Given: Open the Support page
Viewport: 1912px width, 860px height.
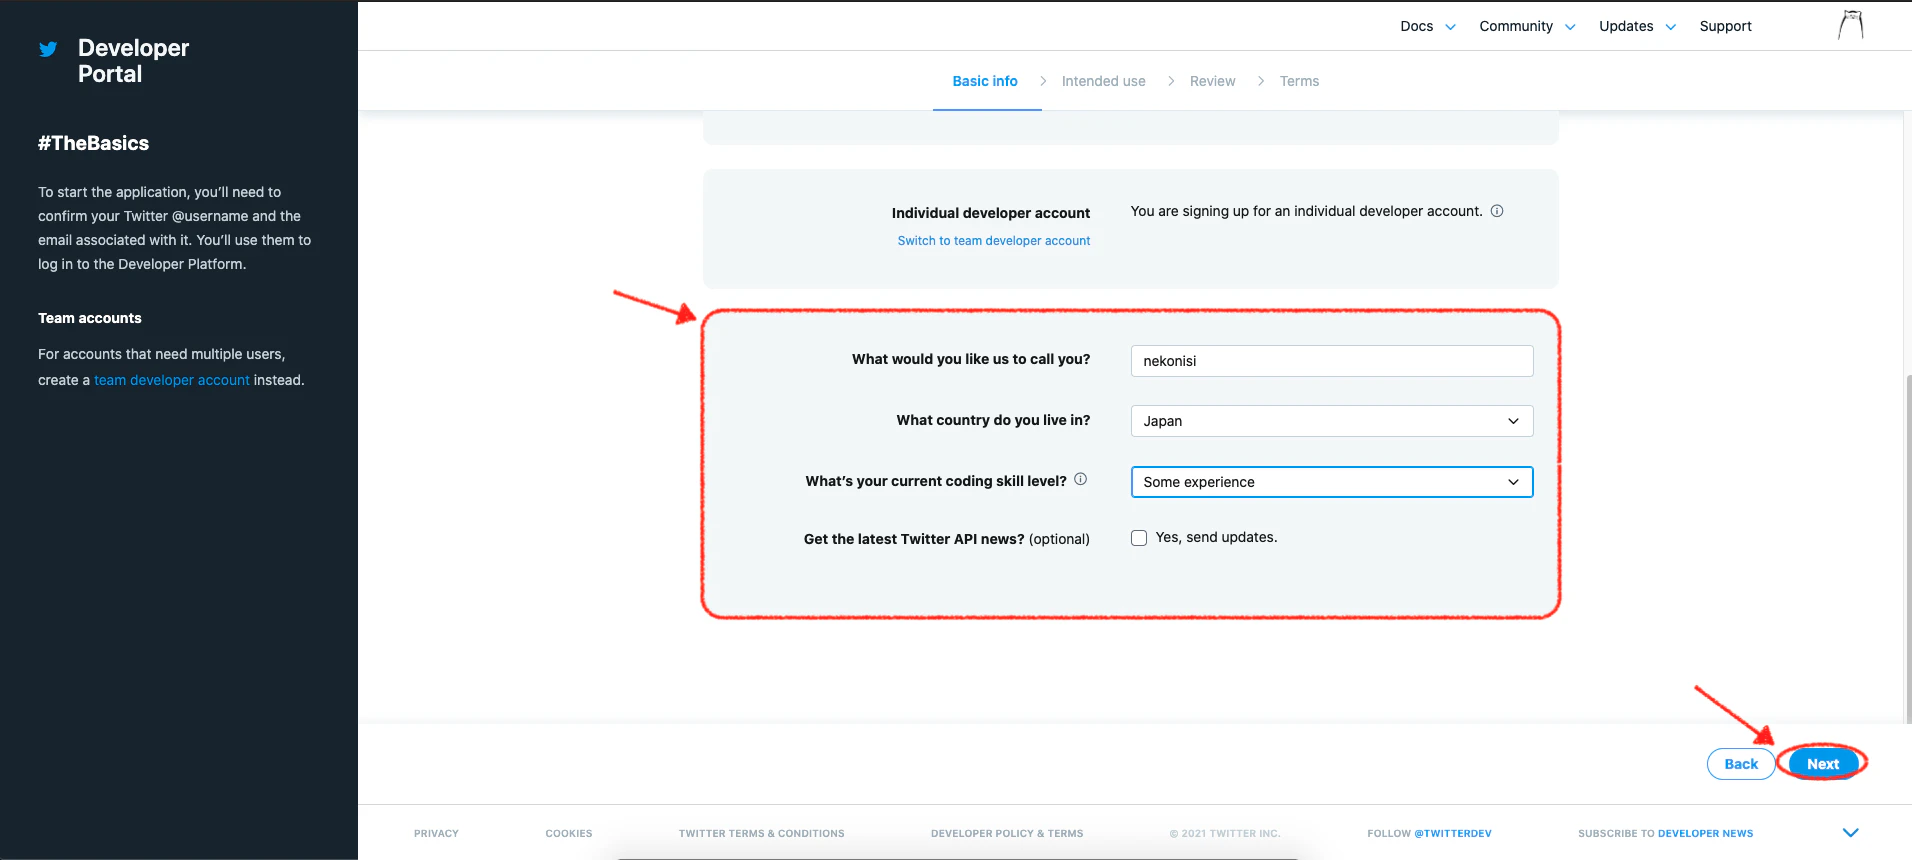Looking at the screenshot, I should (x=1725, y=26).
